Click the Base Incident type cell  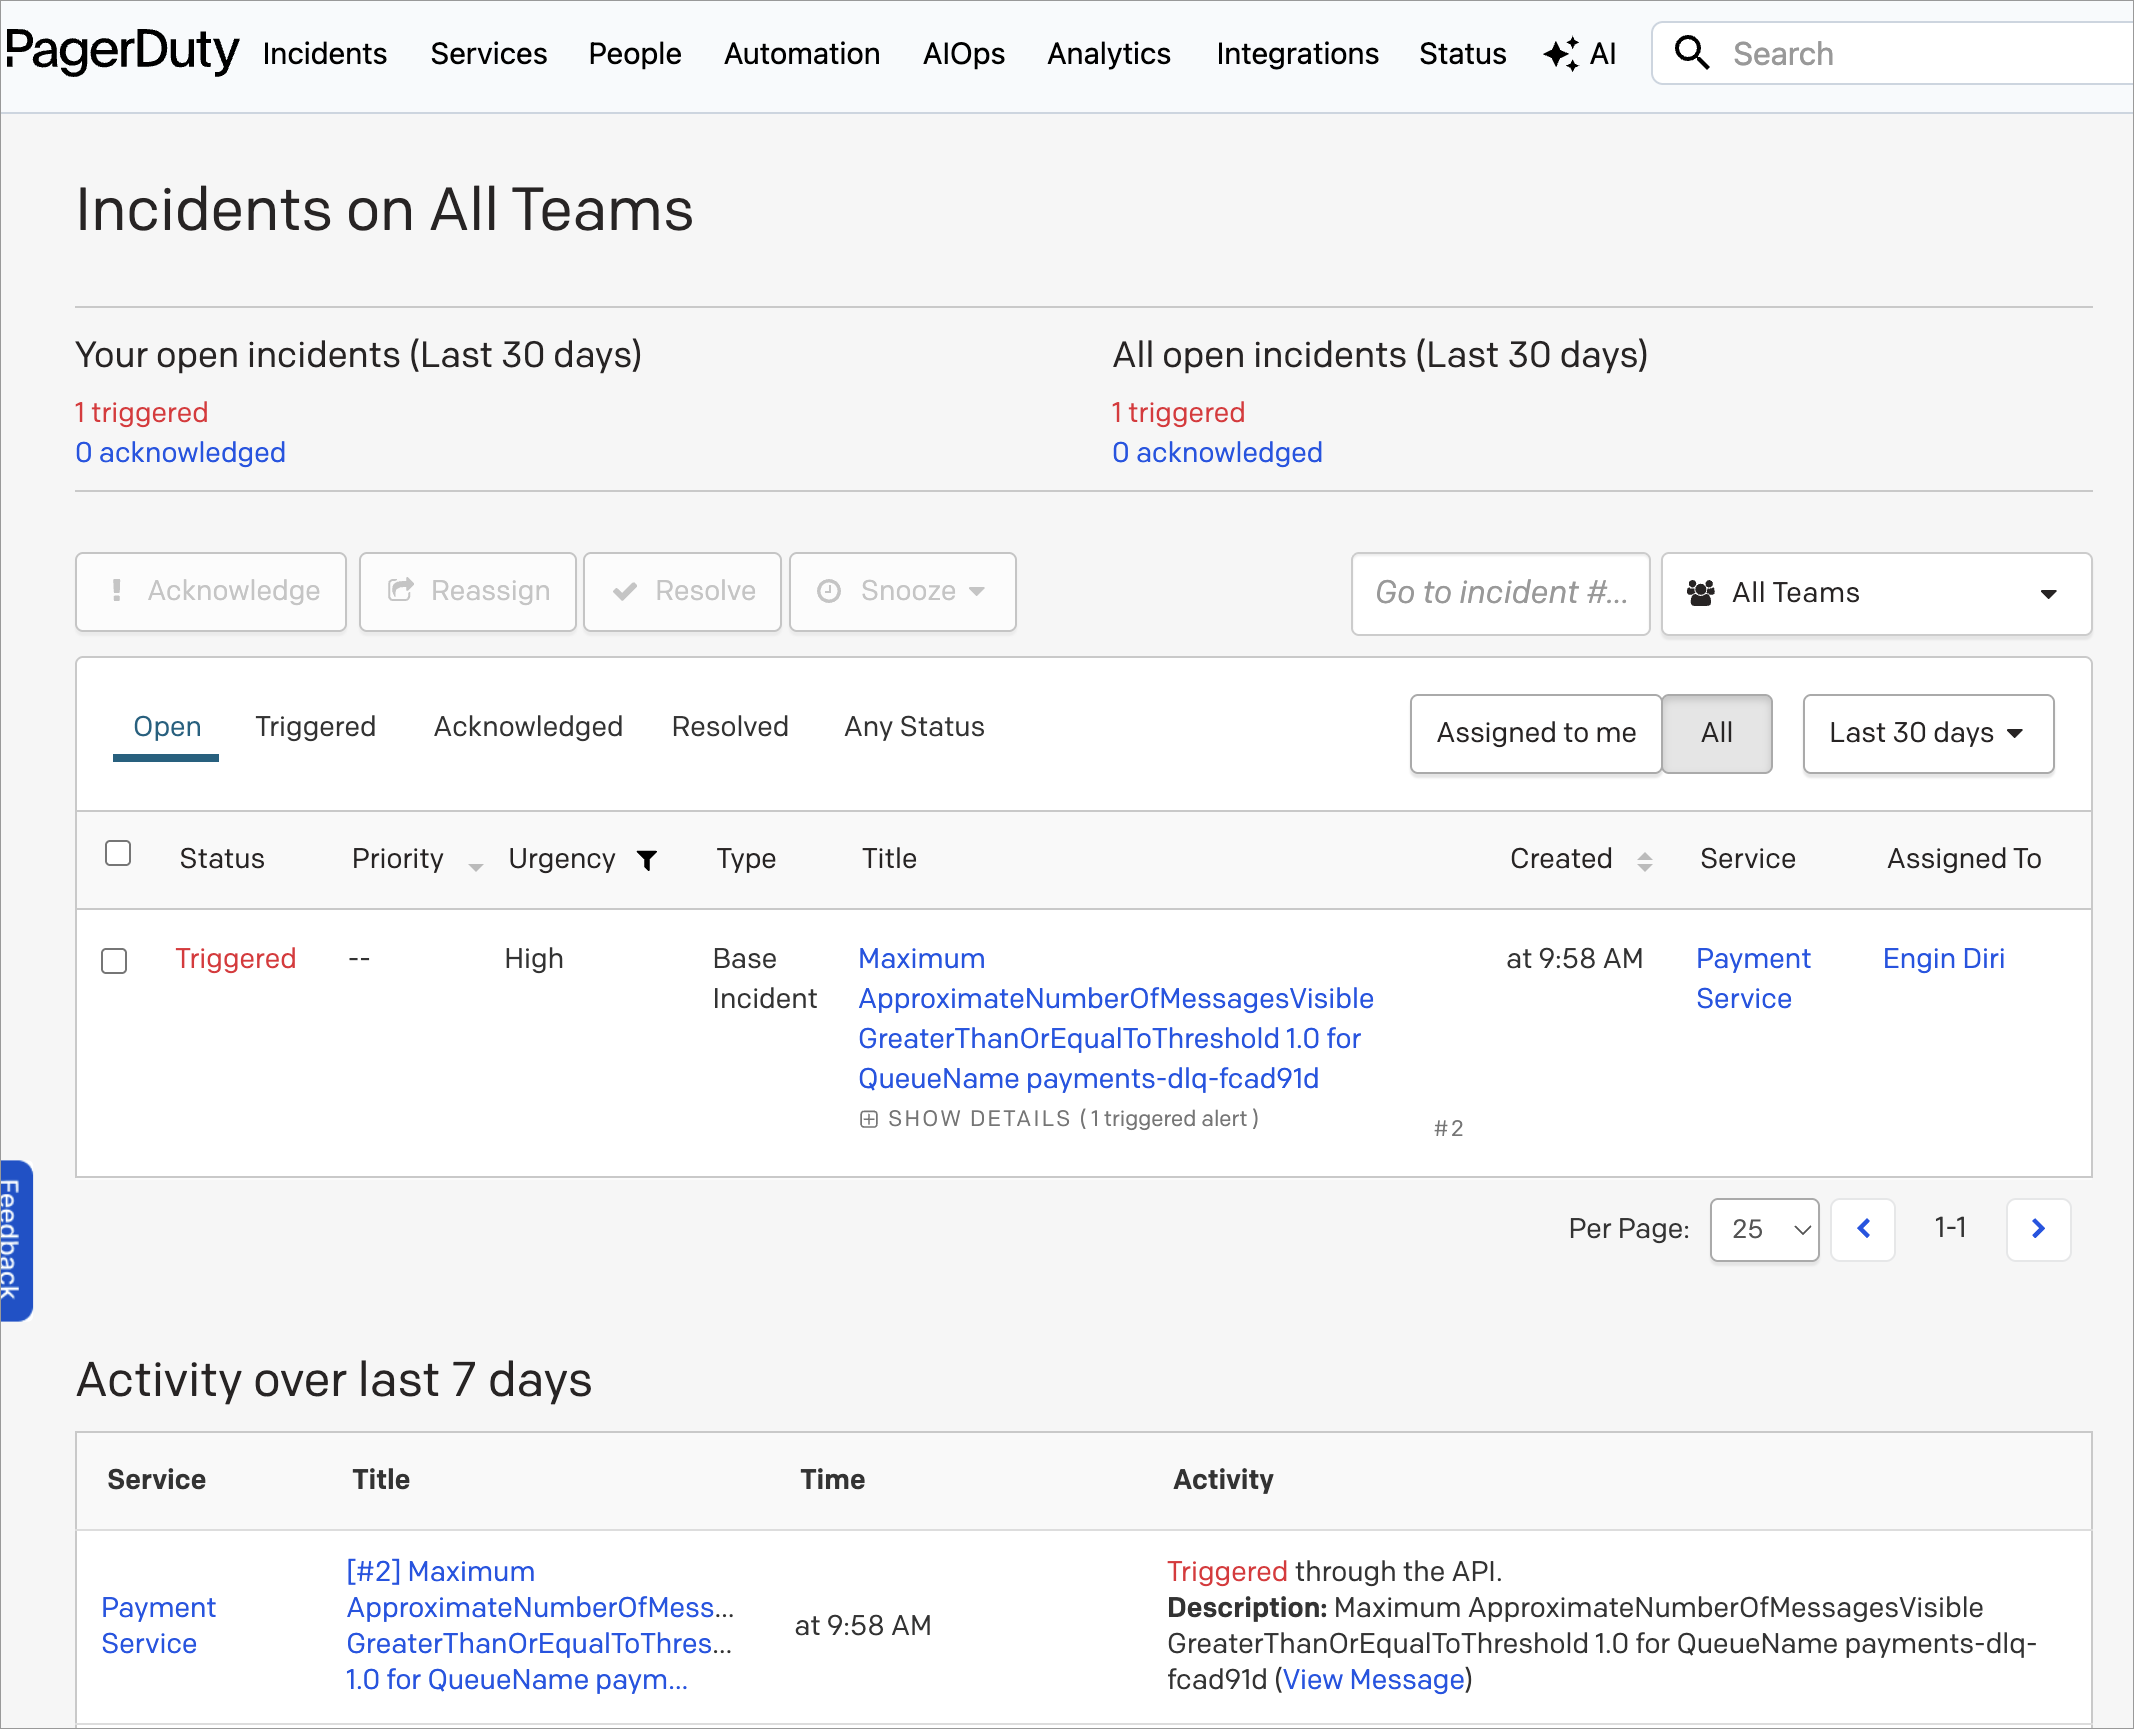[x=765, y=979]
